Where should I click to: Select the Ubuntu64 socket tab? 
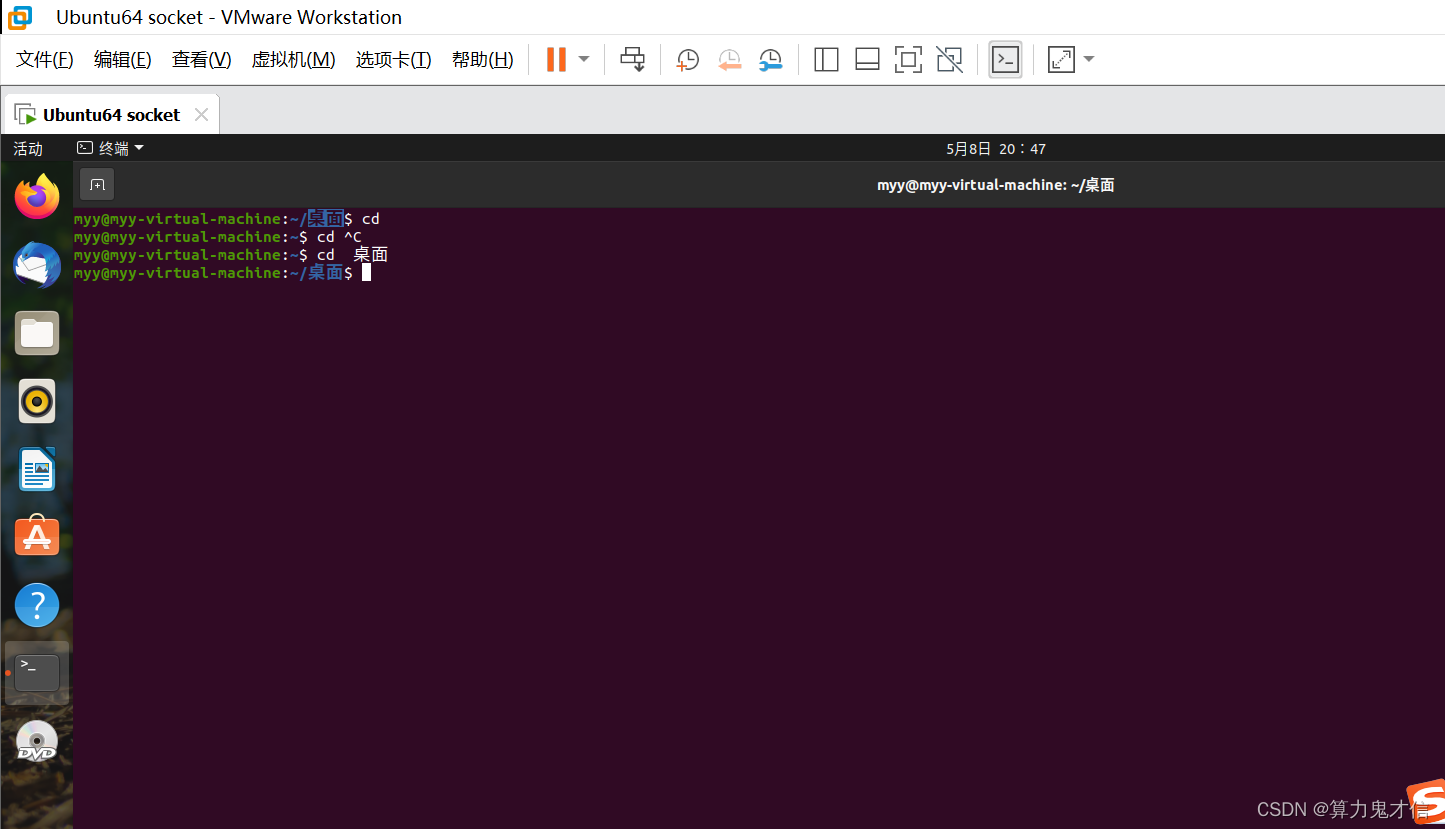[x=110, y=113]
